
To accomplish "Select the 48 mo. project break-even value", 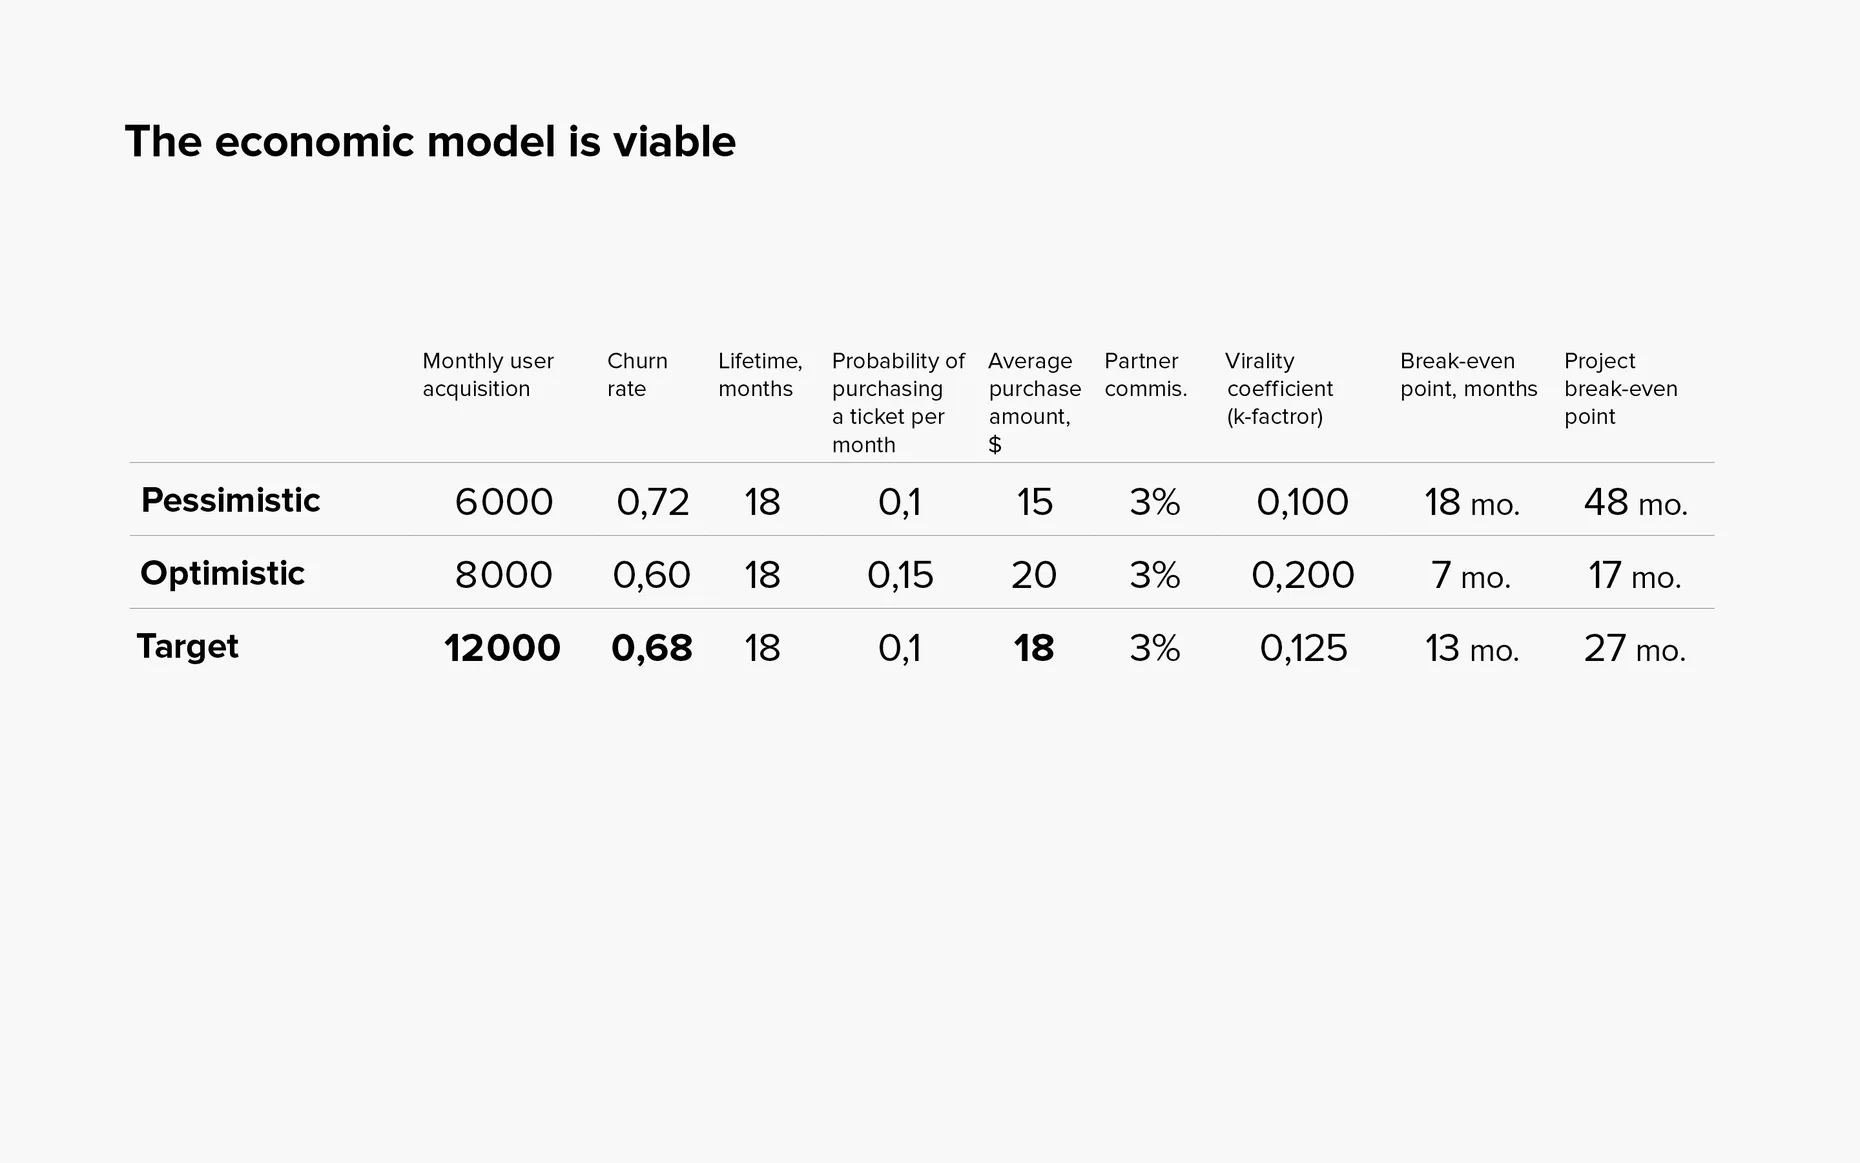I will coord(1635,502).
